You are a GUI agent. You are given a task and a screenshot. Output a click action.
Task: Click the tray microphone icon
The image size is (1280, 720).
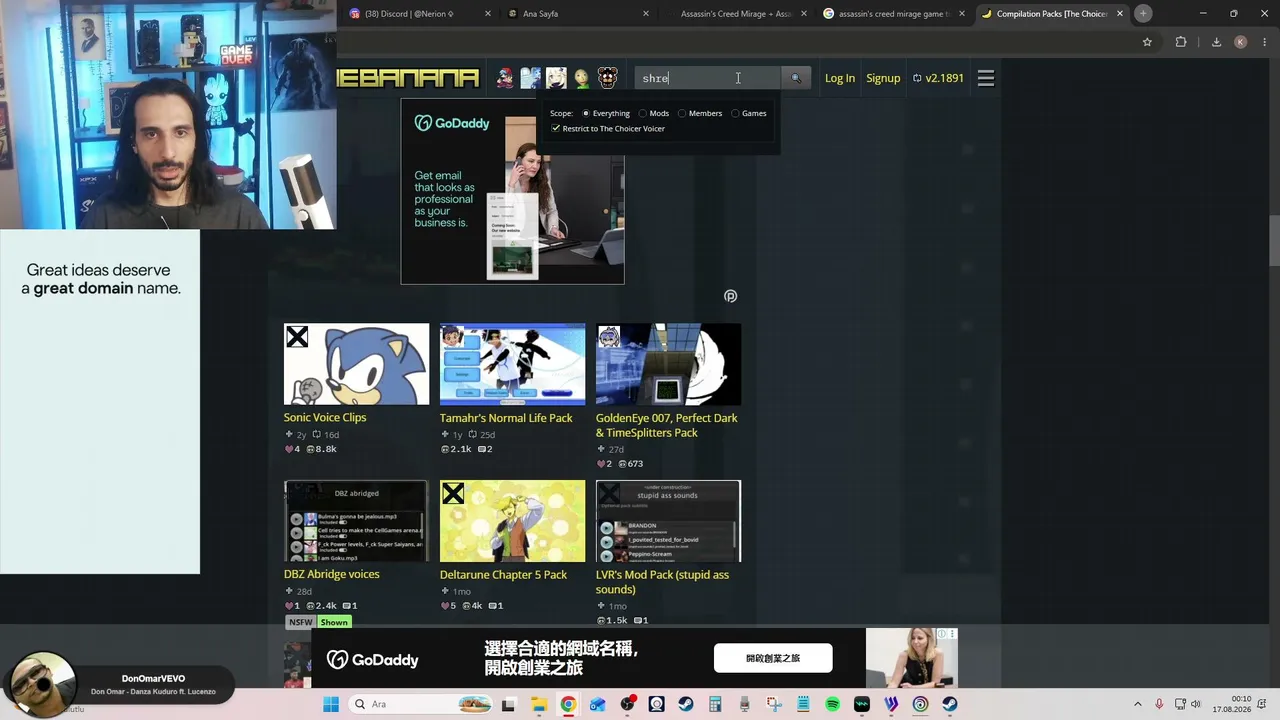[x=1159, y=704]
